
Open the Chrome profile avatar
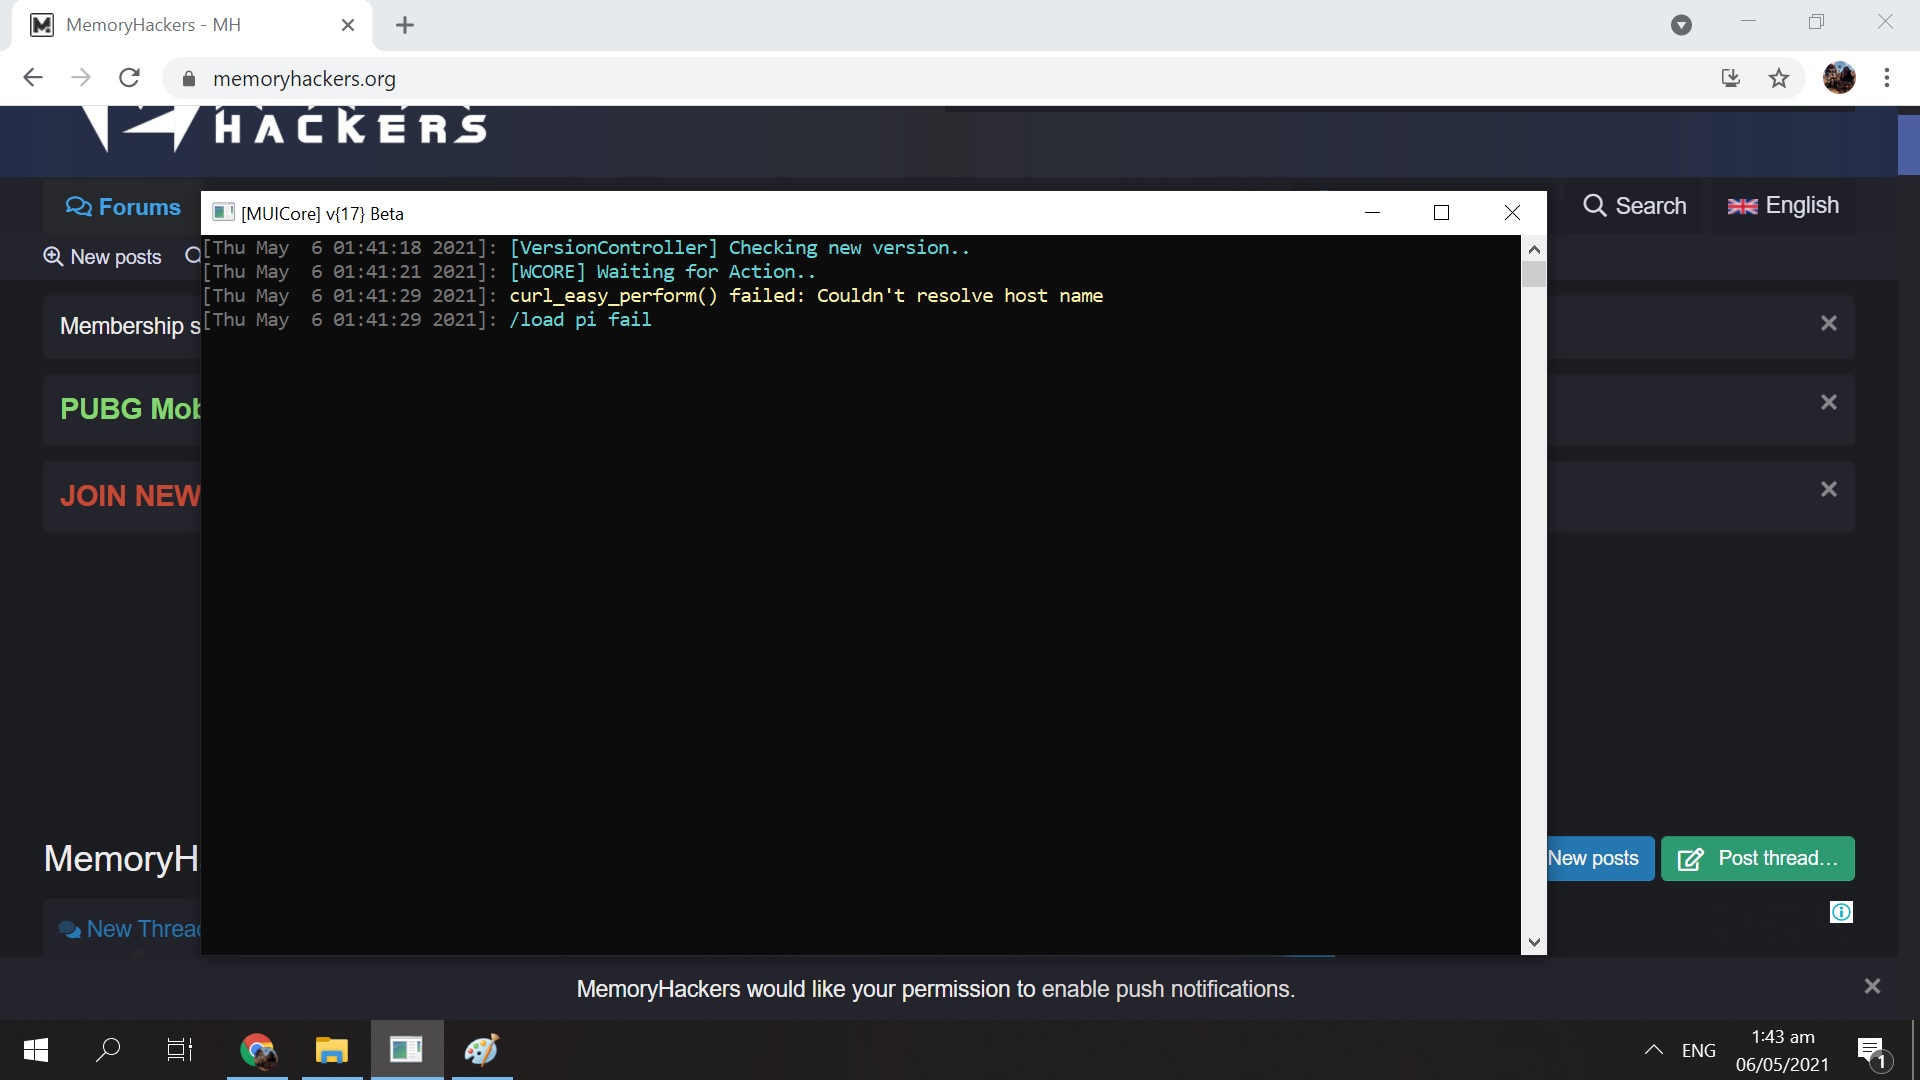pyautogui.click(x=1839, y=78)
